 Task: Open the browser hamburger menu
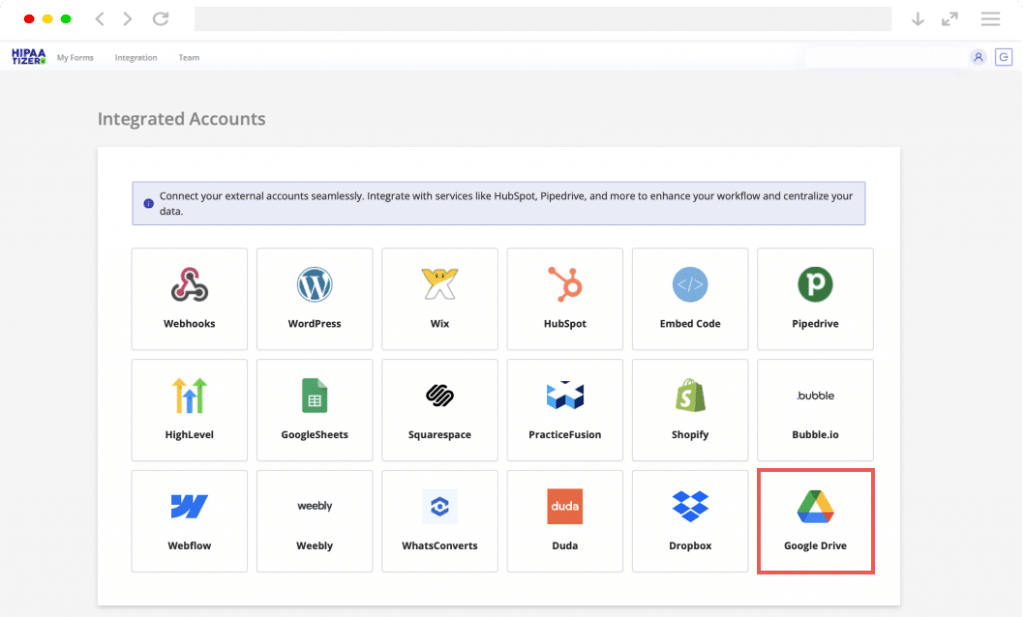pyautogui.click(x=991, y=19)
